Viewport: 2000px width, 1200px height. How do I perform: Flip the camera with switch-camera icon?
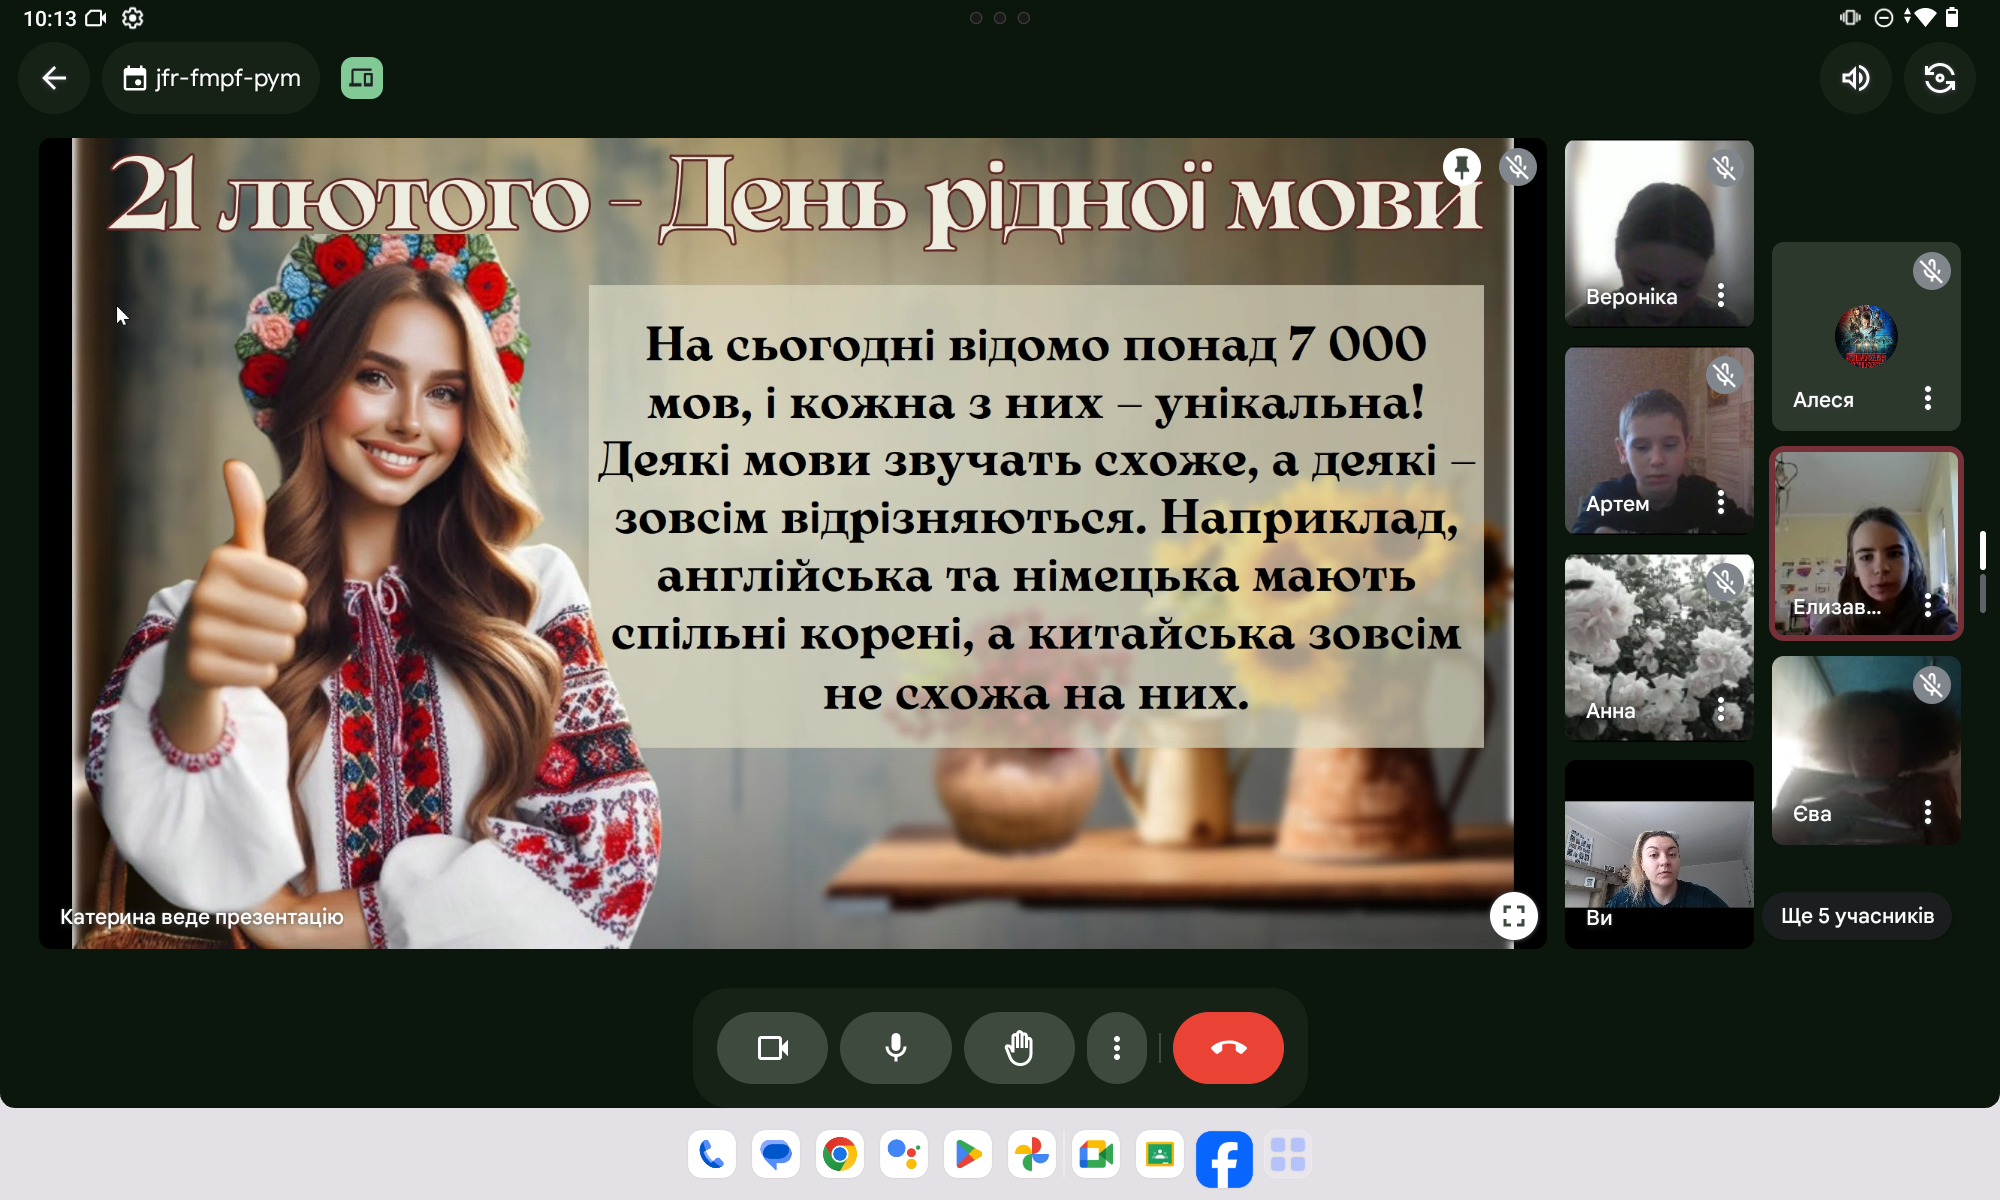coord(1939,78)
